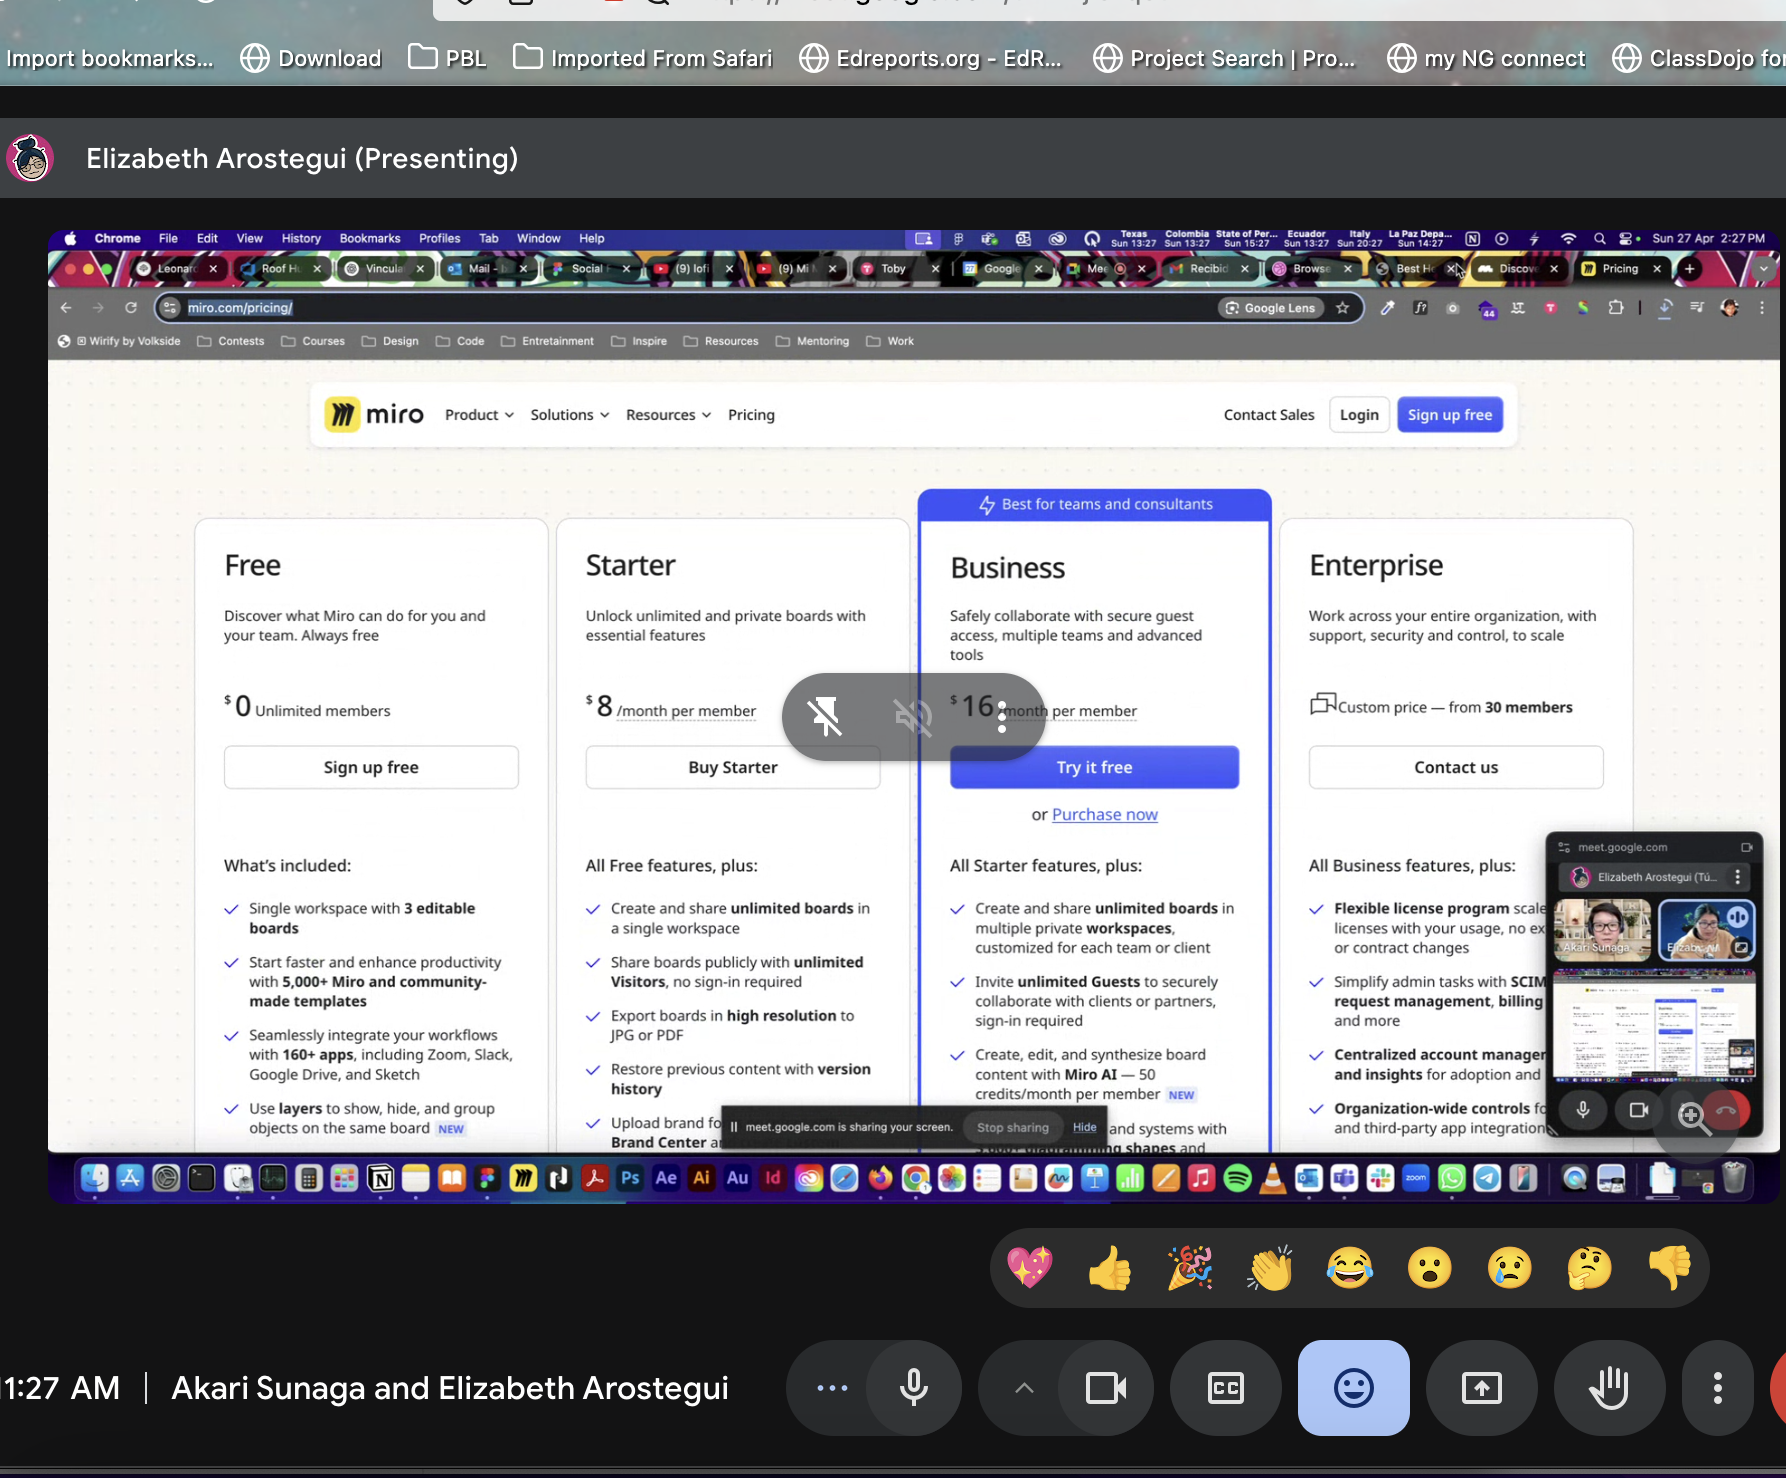Open Notion from the shared Dock

tap(380, 1178)
